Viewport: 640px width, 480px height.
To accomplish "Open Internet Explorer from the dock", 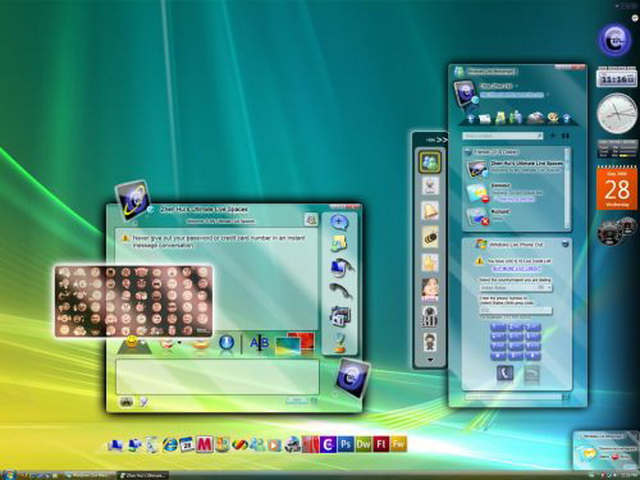I will tap(169, 444).
